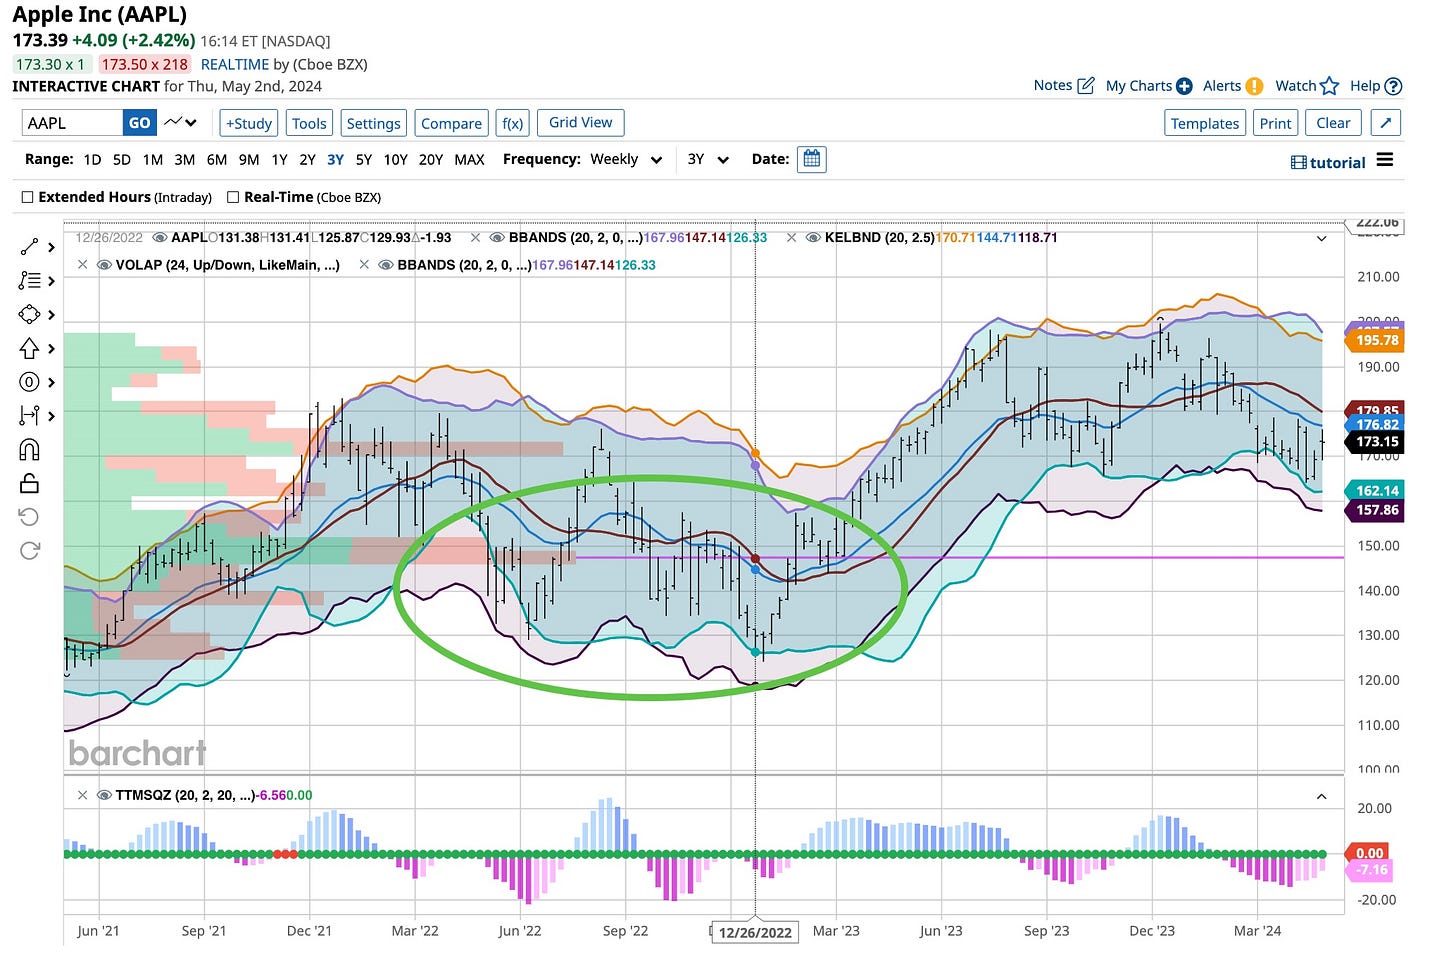Open the chart type dropdown arrow
Viewport: 1456px width, 963px height.
click(191, 123)
